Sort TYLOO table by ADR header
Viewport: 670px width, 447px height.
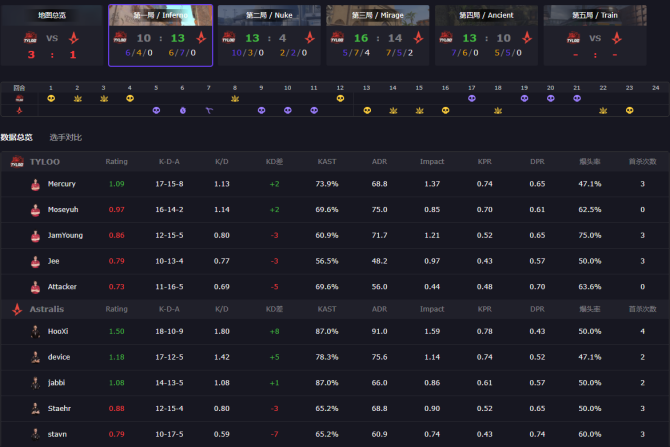click(379, 161)
